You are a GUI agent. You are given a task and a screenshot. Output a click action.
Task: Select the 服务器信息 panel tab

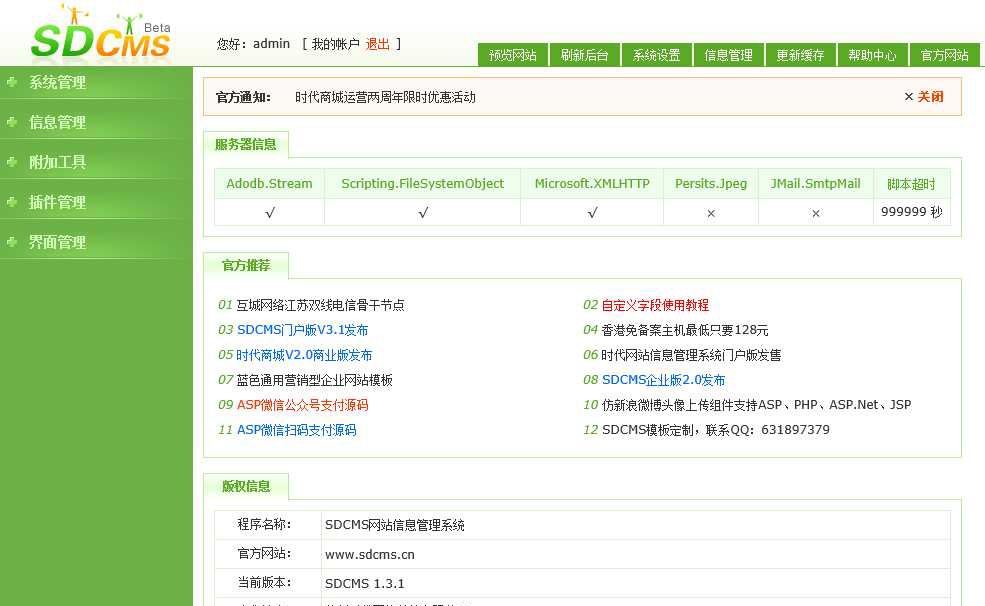tap(246, 144)
